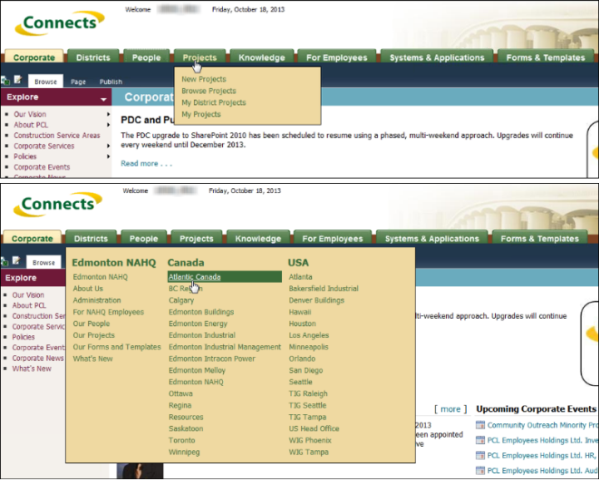Go to Houston district
Viewport: 599px width, 480px height.
coord(302,324)
